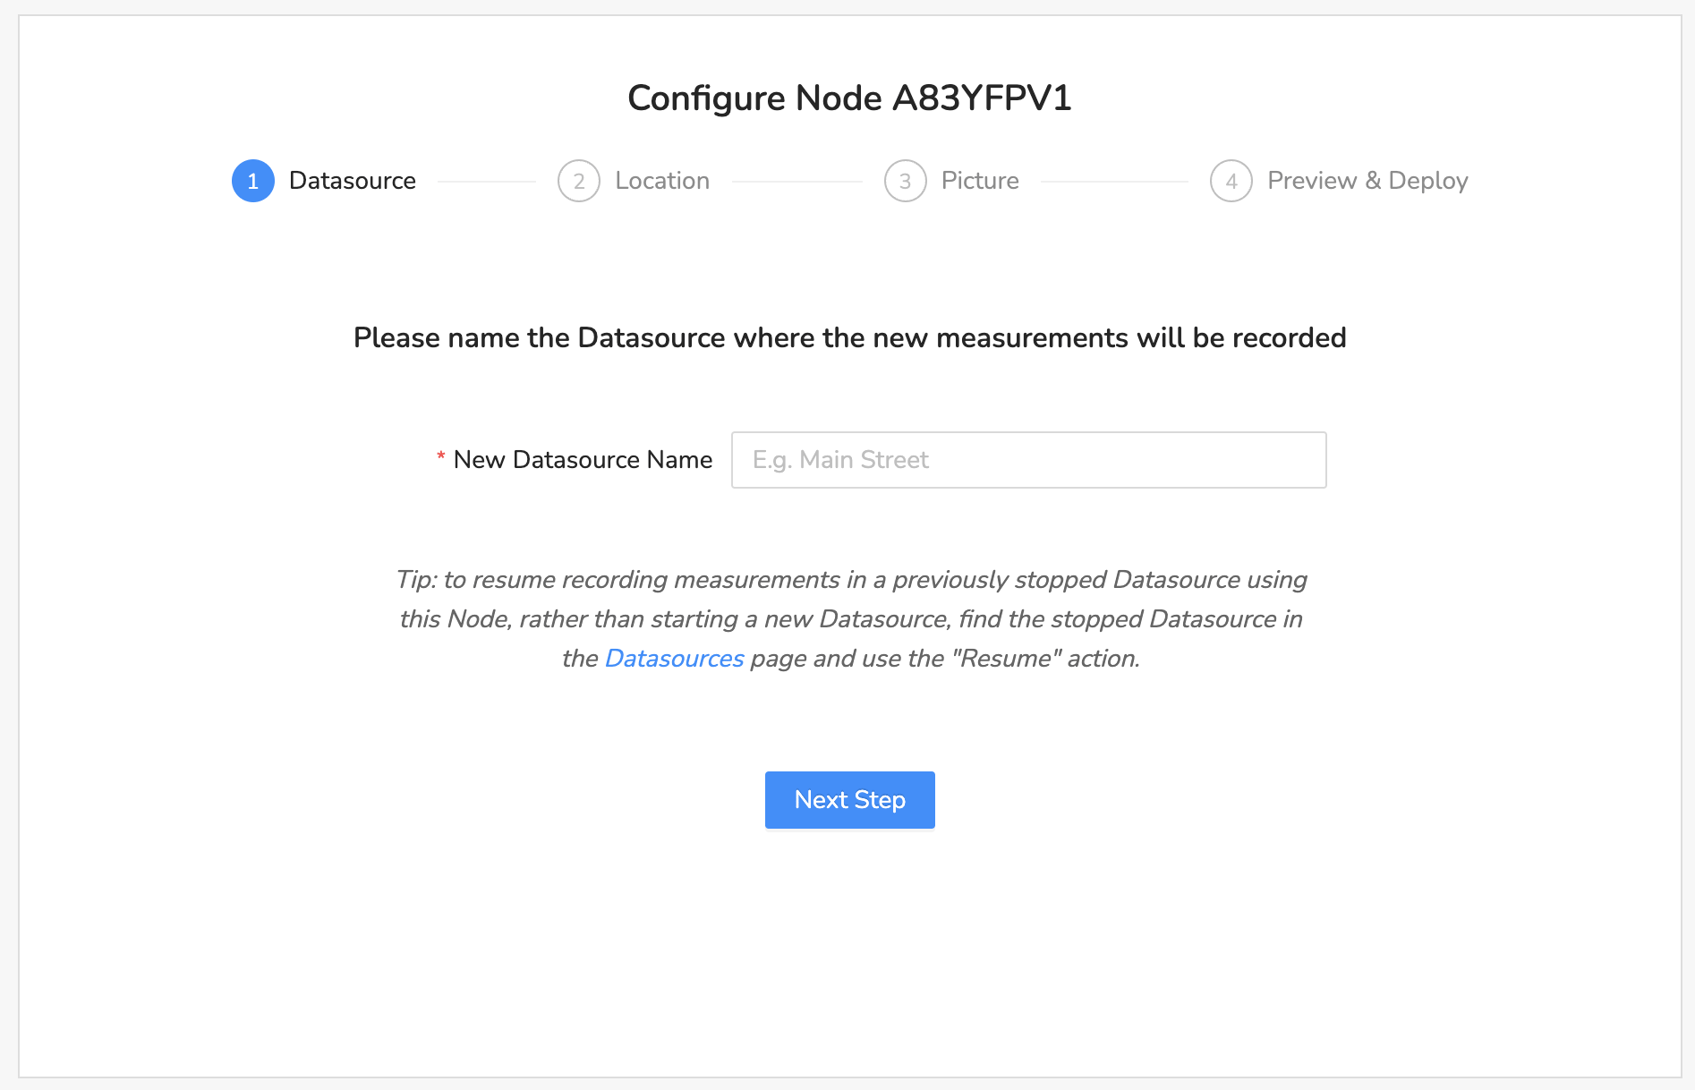Screen dimensions: 1695x1090
Task: Select the Datasource step label
Action: (x=352, y=181)
